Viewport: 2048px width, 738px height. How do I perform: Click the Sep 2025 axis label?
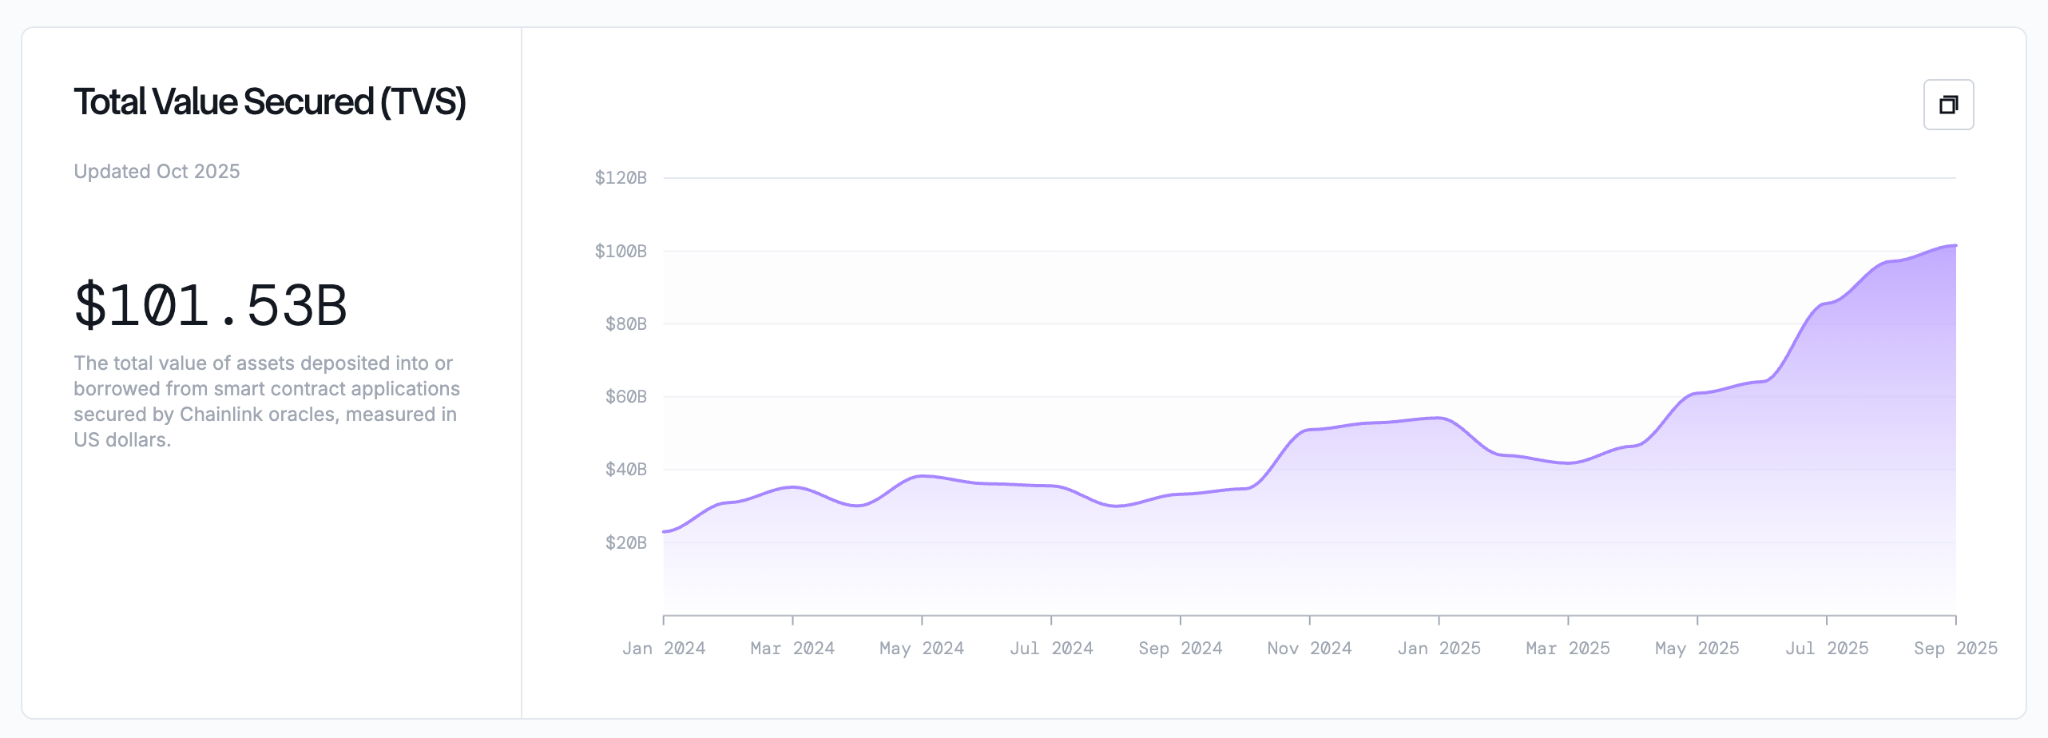pos(1956,648)
